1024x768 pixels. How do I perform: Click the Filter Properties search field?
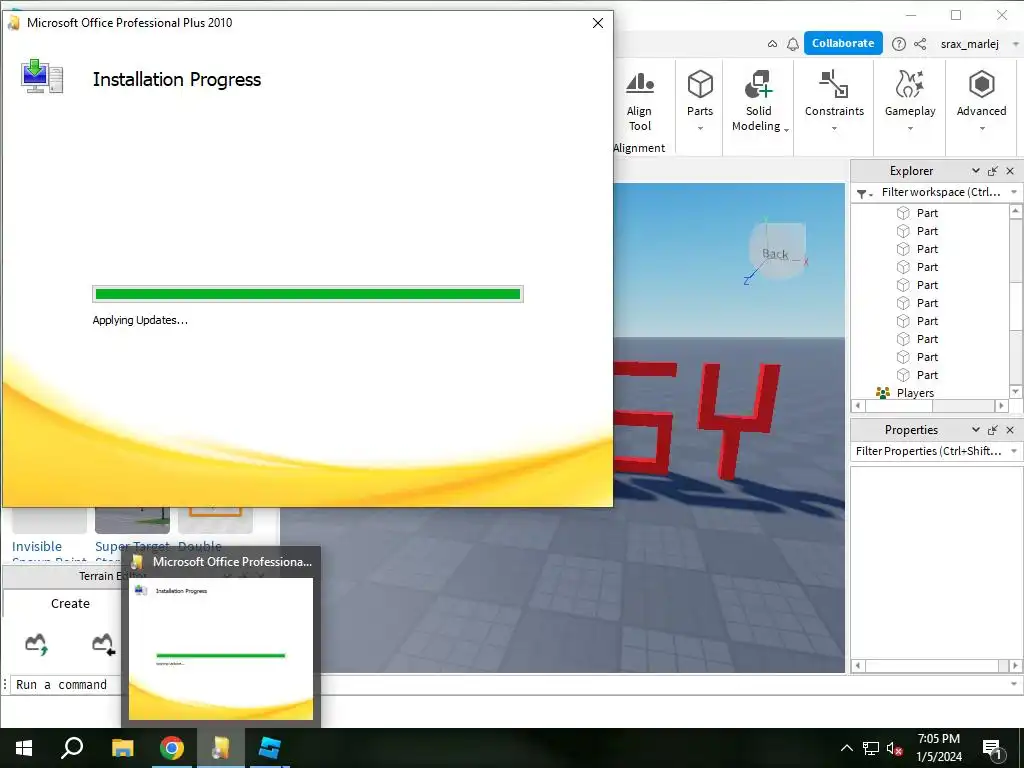click(x=929, y=451)
